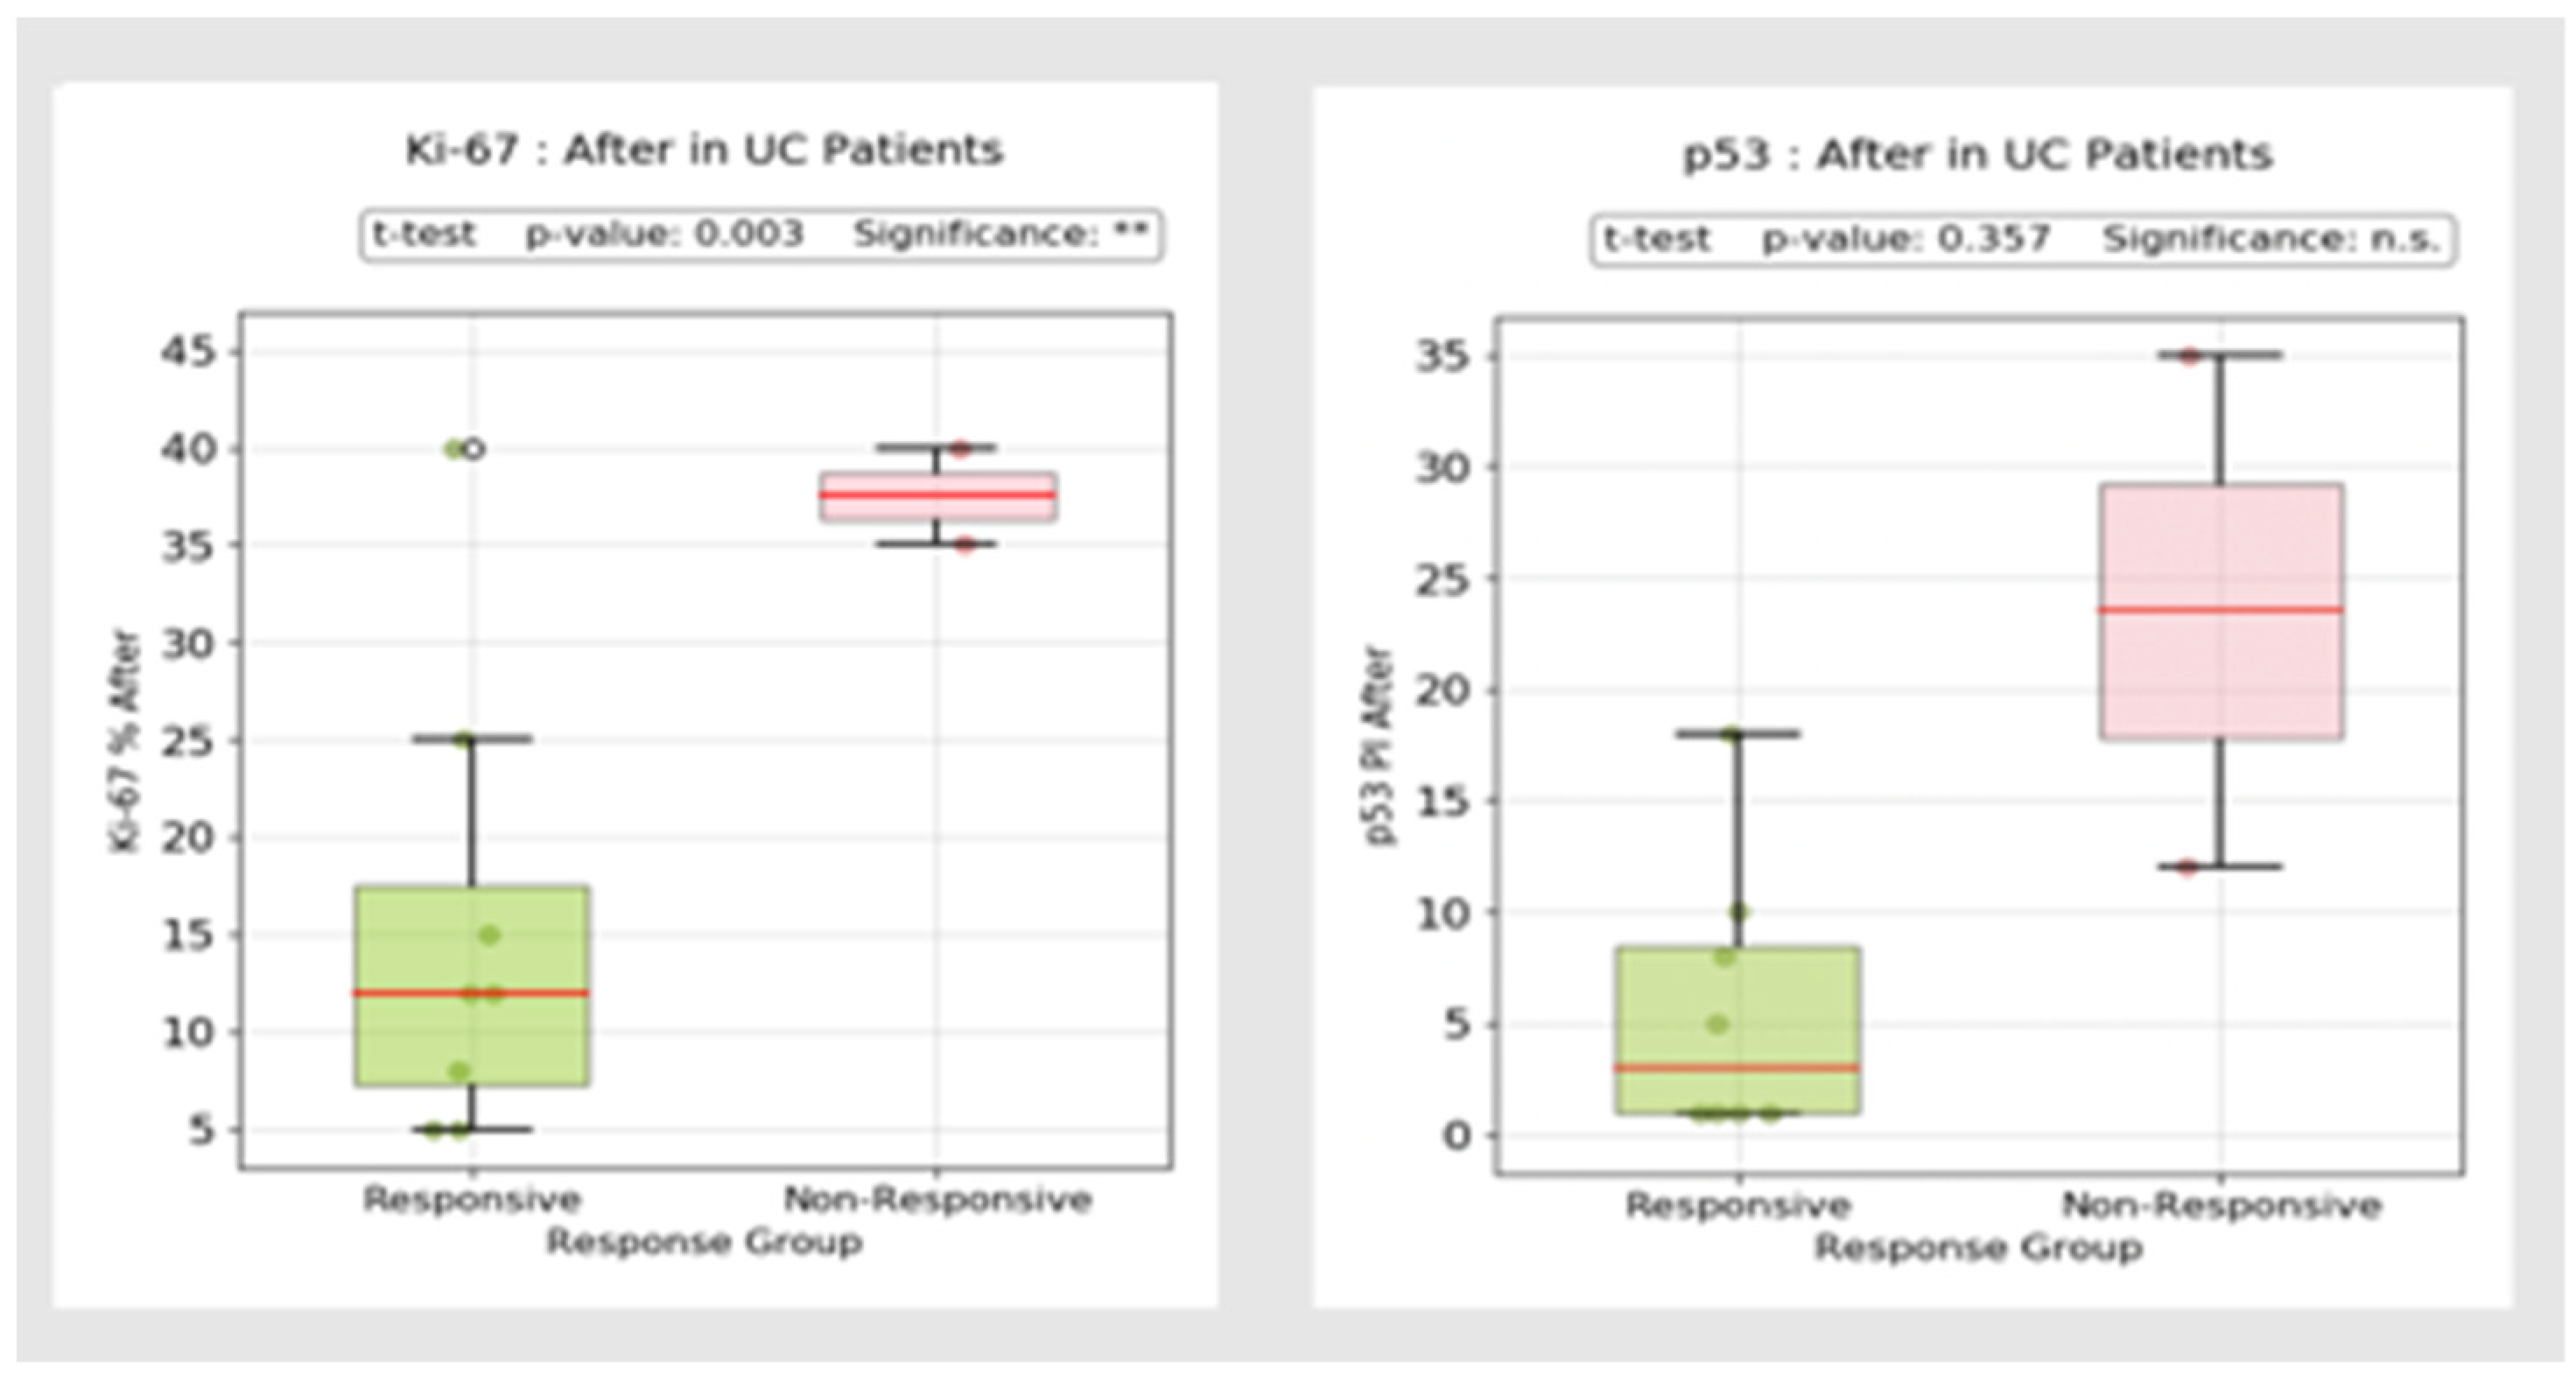The image size is (2576, 1380).
Task: Select the t-test box showing p-value 0.003
Action: pos(760,236)
